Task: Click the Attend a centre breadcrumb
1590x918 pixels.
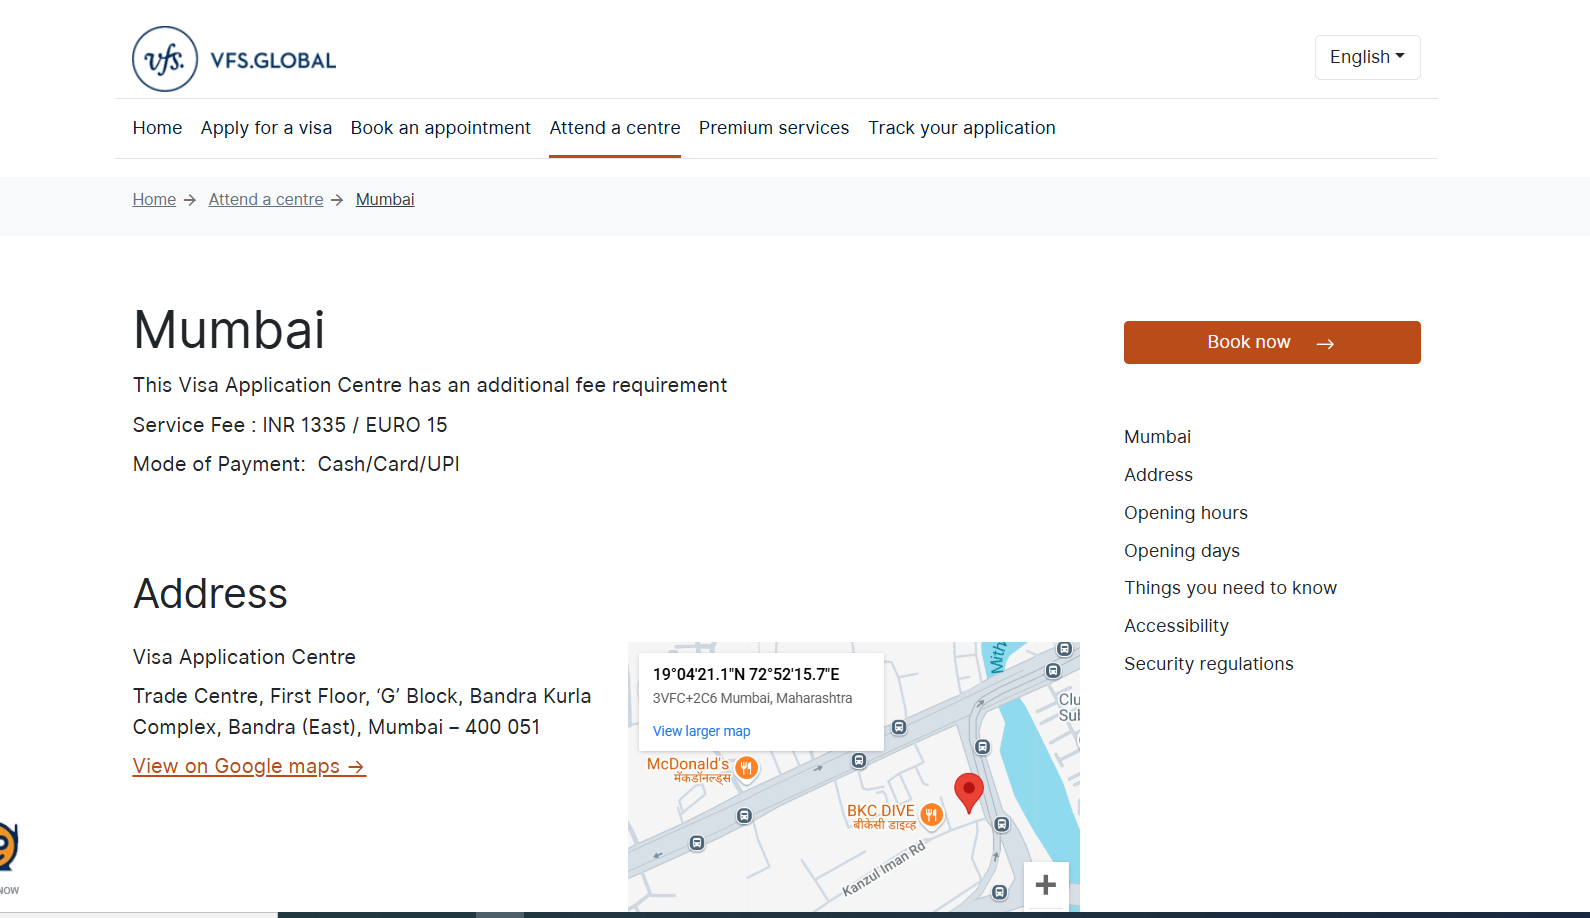Action: coord(266,199)
